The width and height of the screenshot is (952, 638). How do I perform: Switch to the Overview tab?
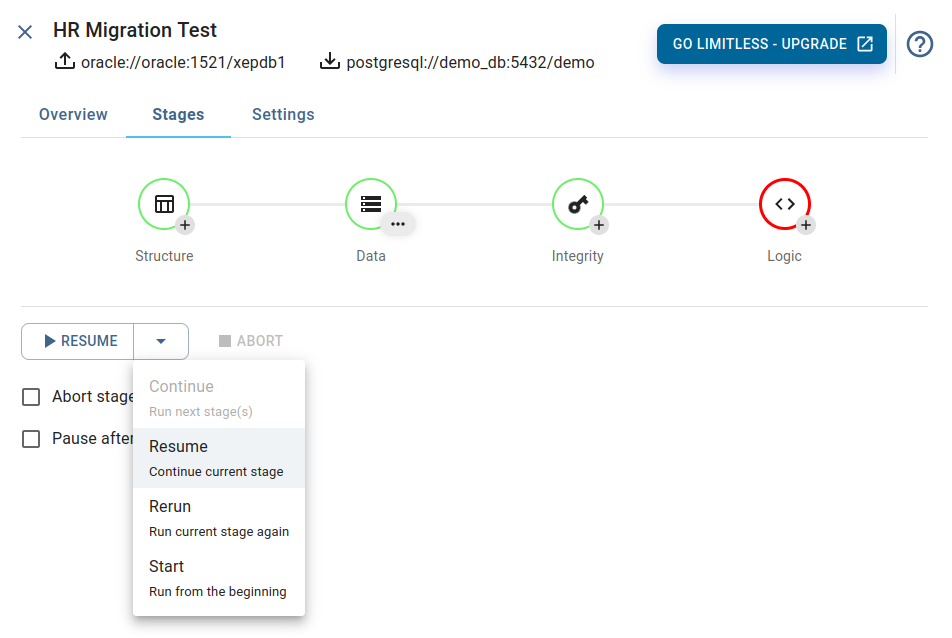pos(73,115)
